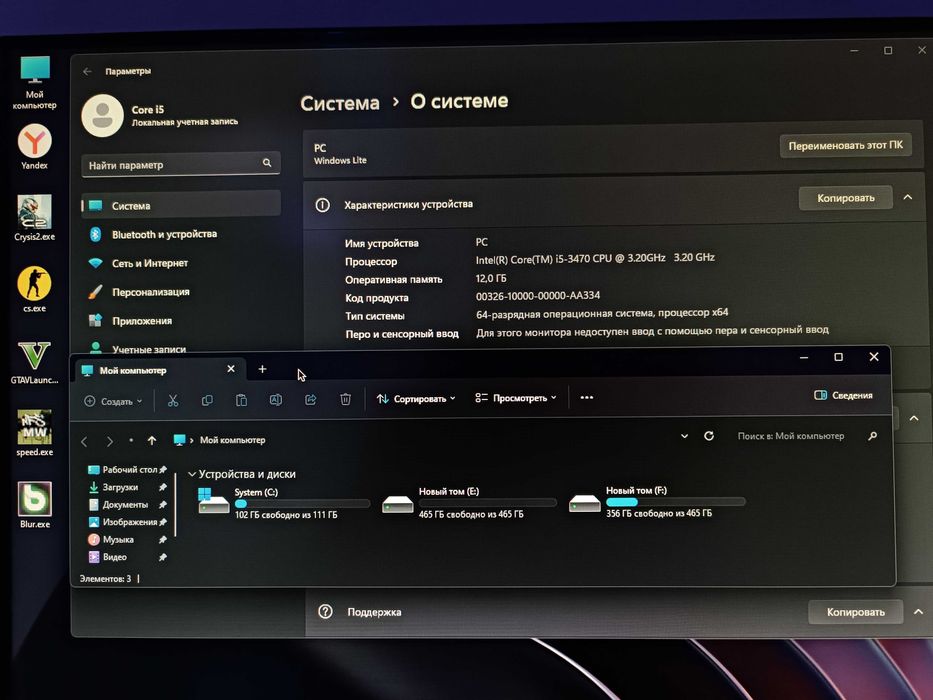This screenshot has width=933, height=700.
Task: Open Сеть и Интернет settings
Action: [181, 263]
